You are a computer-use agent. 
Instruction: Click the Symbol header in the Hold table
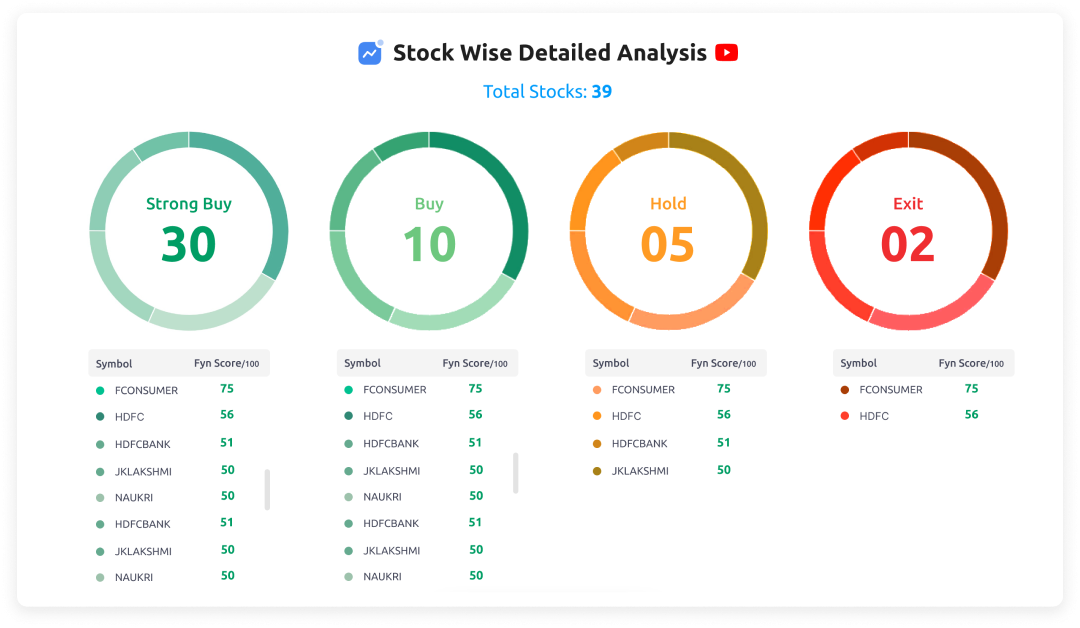tap(611, 363)
